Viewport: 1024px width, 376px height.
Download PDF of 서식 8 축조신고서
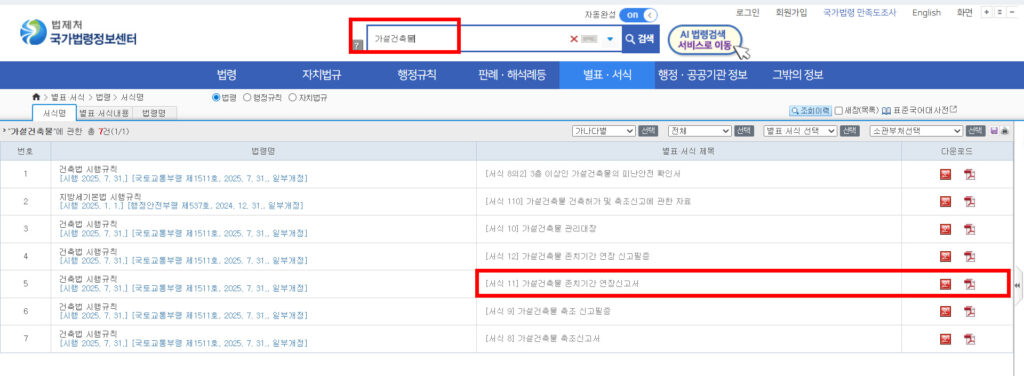tap(969, 339)
